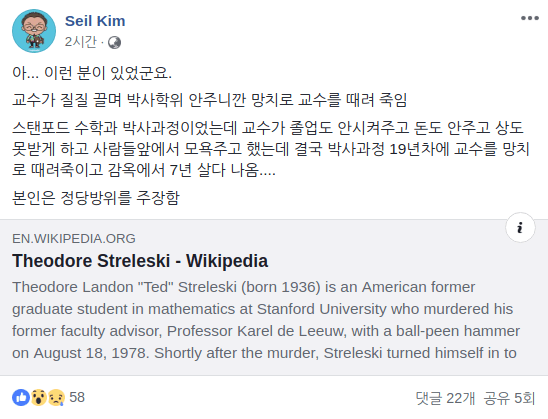The width and height of the screenshot is (548, 419).
Task: Click the Wow reaction emoji icon
Action: [38, 397]
